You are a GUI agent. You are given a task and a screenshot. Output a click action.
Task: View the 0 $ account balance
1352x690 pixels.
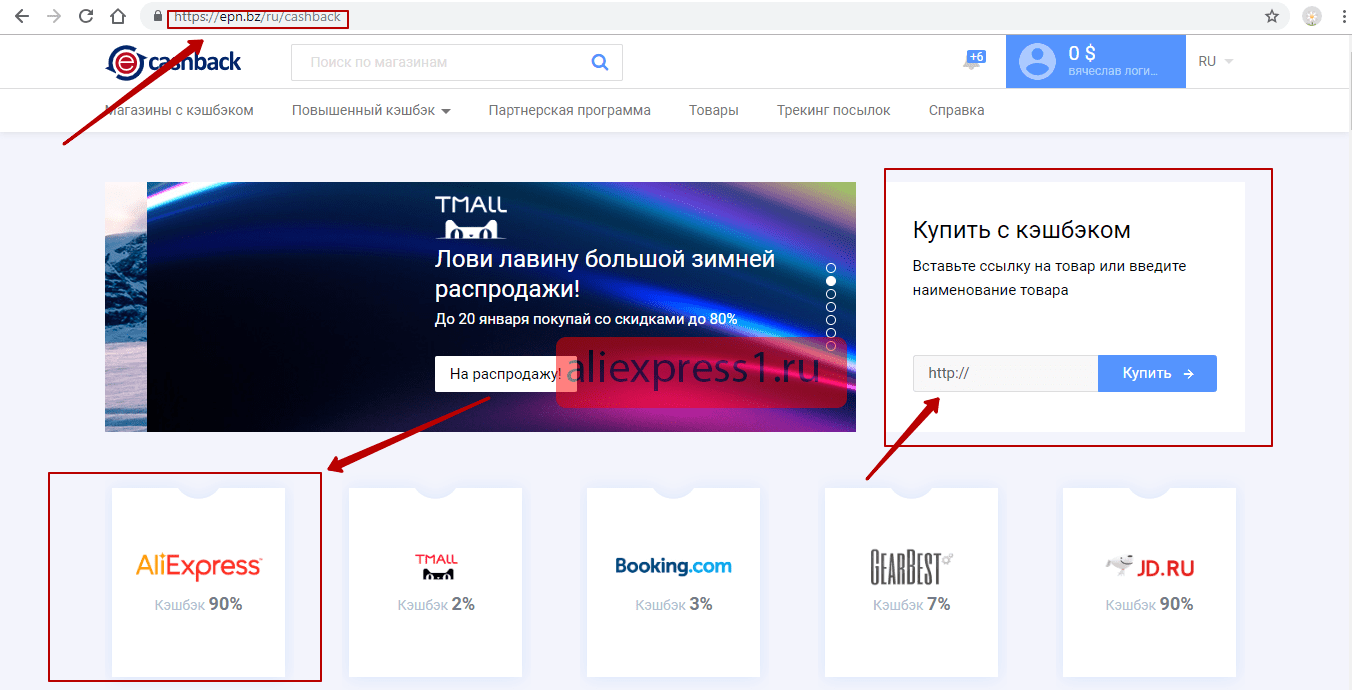[1082, 54]
